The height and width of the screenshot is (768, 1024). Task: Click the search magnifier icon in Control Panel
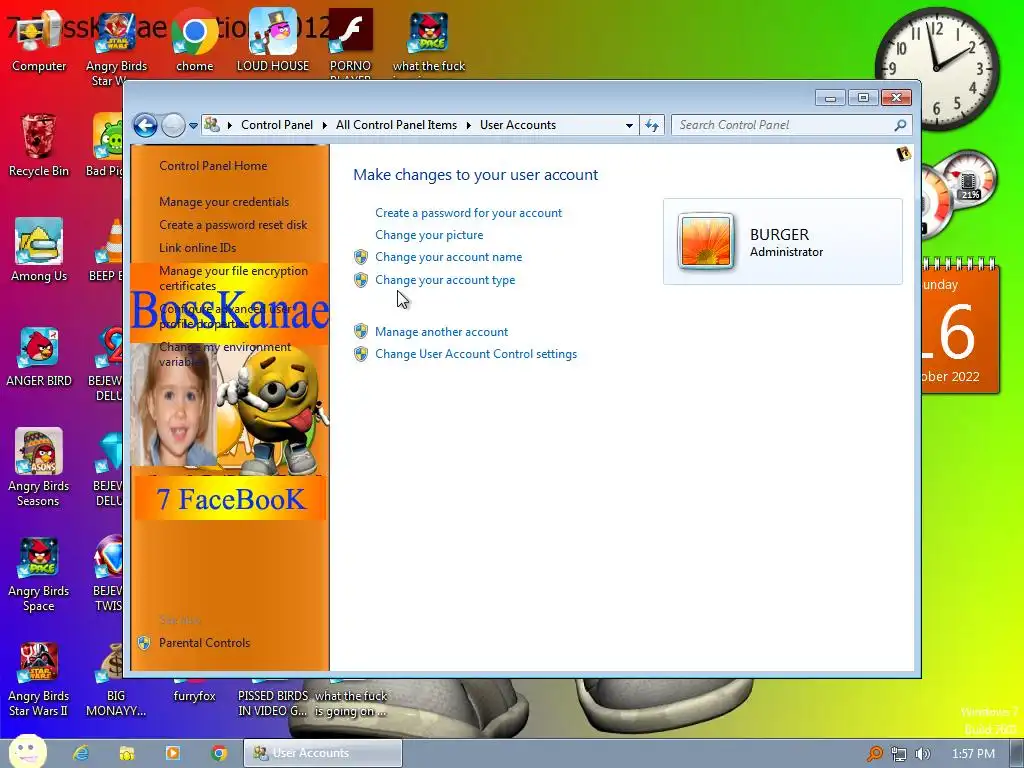(901, 125)
